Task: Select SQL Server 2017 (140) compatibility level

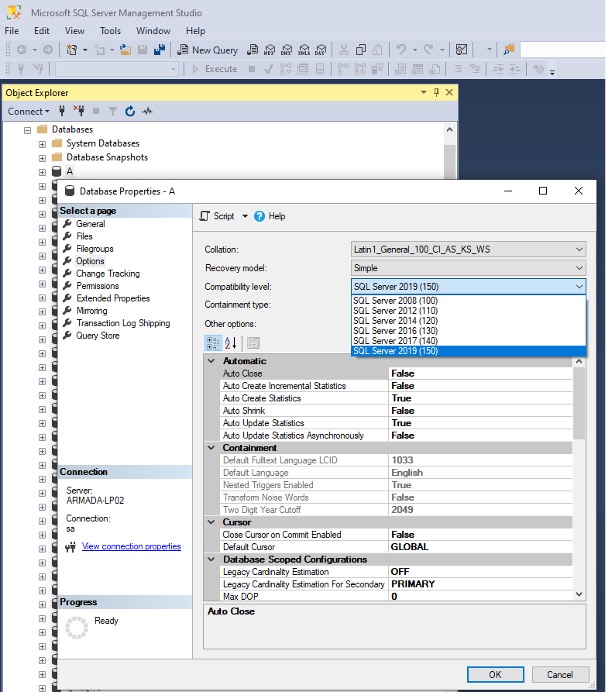Action: (x=468, y=341)
